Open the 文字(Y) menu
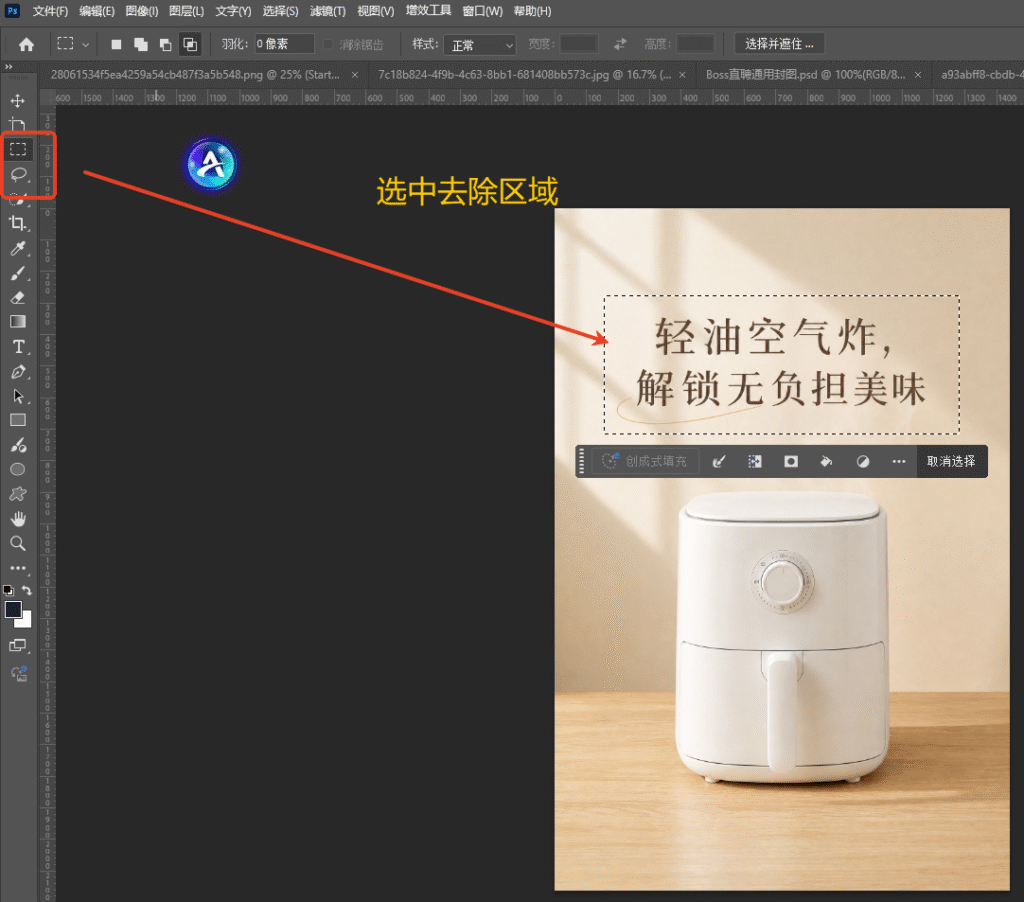 (233, 11)
